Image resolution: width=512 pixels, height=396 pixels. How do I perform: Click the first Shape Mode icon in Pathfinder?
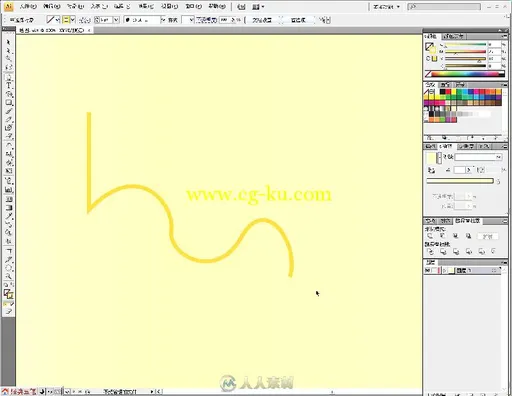tap(430, 236)
